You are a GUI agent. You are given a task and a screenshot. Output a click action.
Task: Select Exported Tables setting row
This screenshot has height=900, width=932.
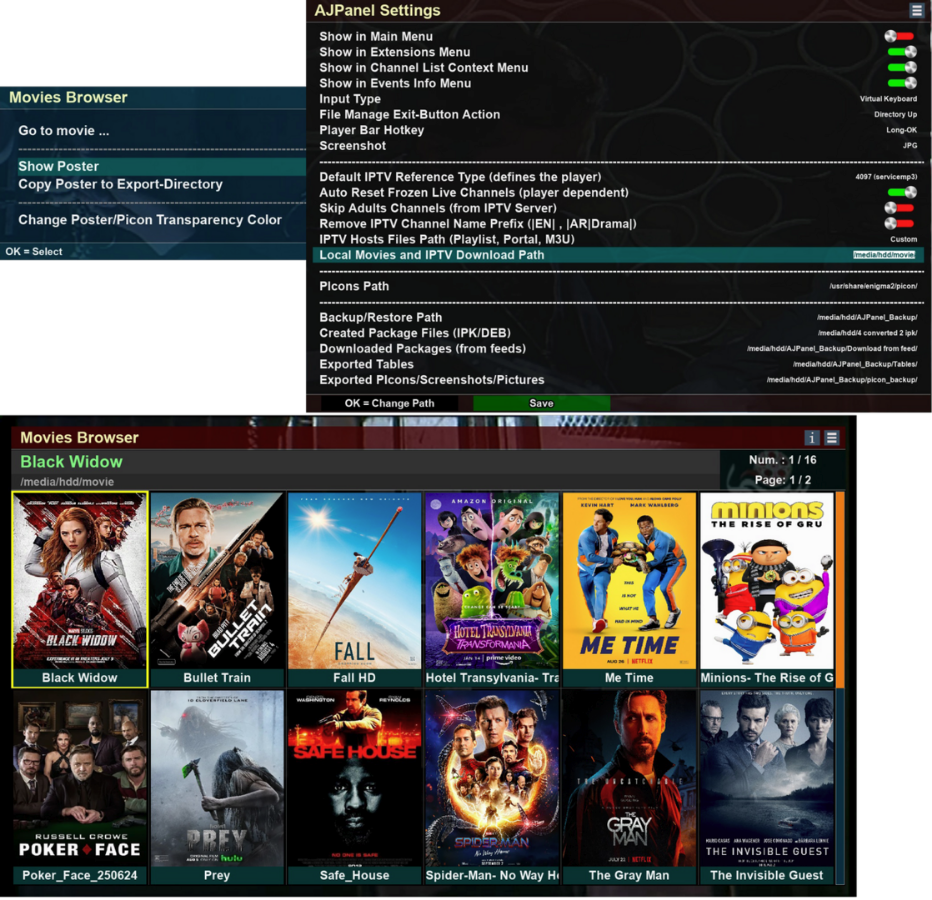coord(618,364)
